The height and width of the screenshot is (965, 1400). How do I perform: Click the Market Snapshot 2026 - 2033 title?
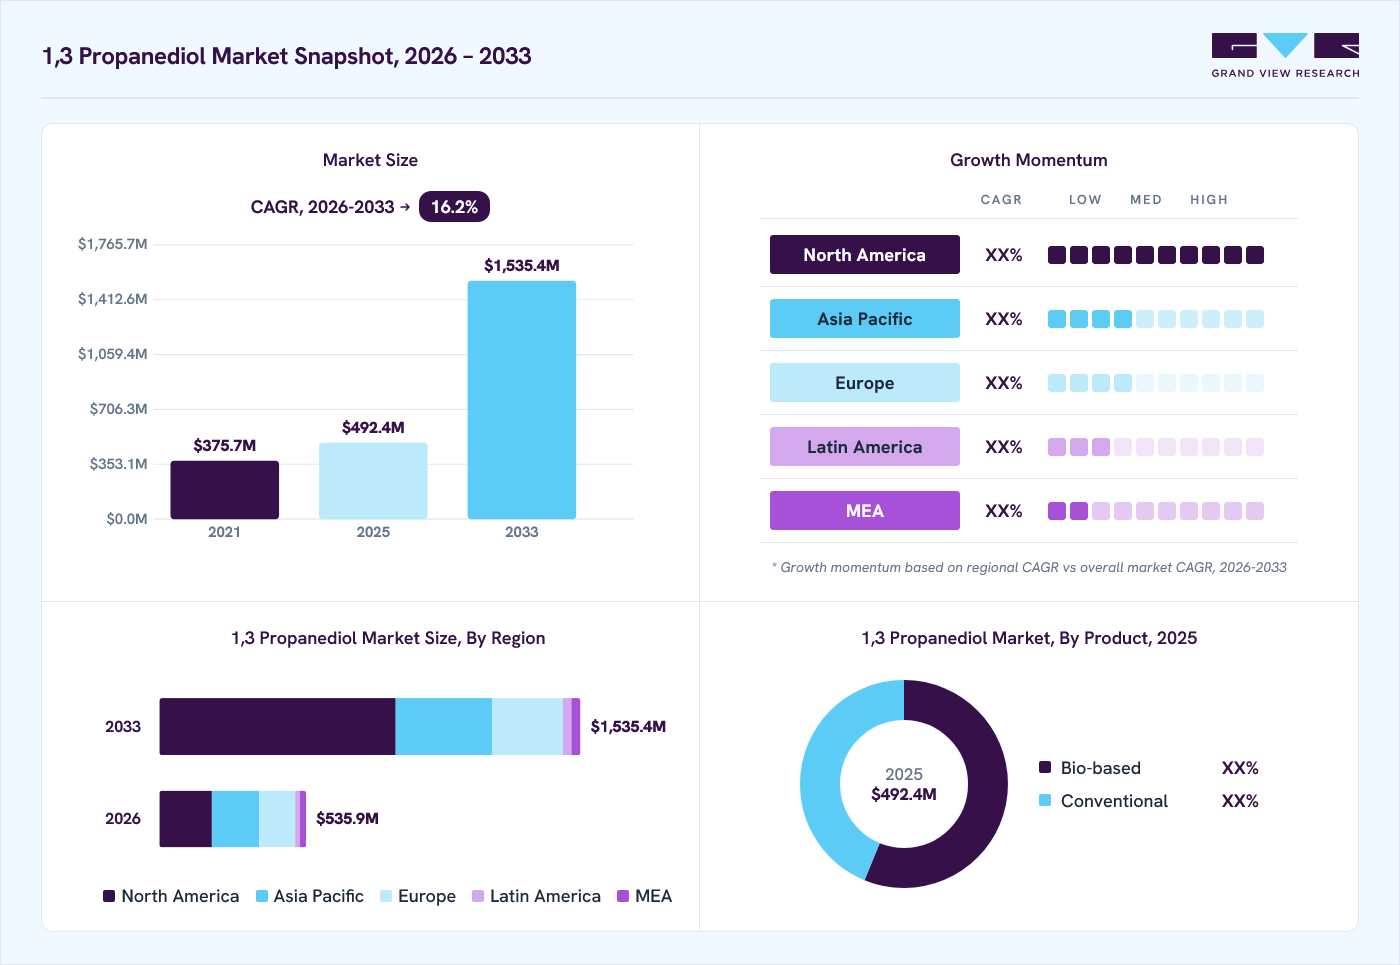click(287, 56)
